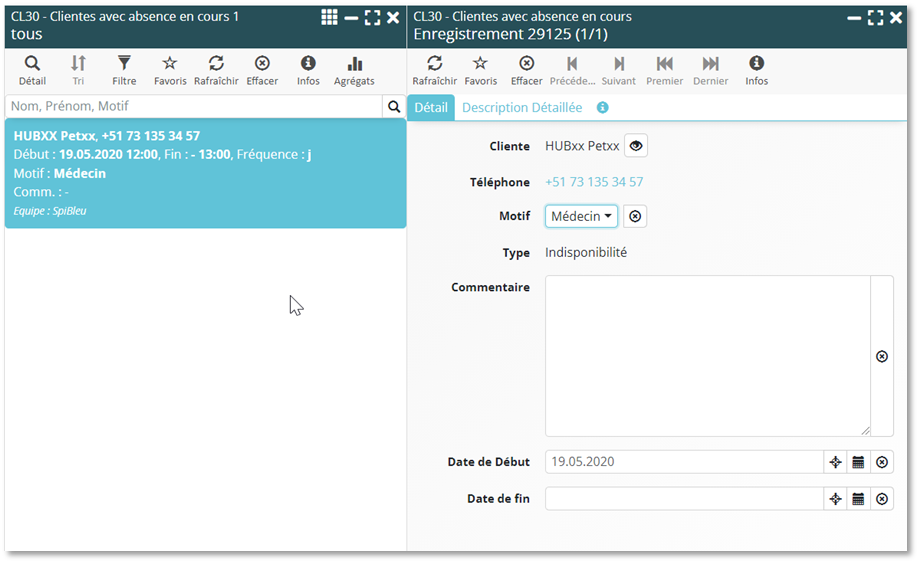Click Effacer in the record panel toolbar
The height and width of the screenshot is (564, 920).
click(x=526, y=70)
